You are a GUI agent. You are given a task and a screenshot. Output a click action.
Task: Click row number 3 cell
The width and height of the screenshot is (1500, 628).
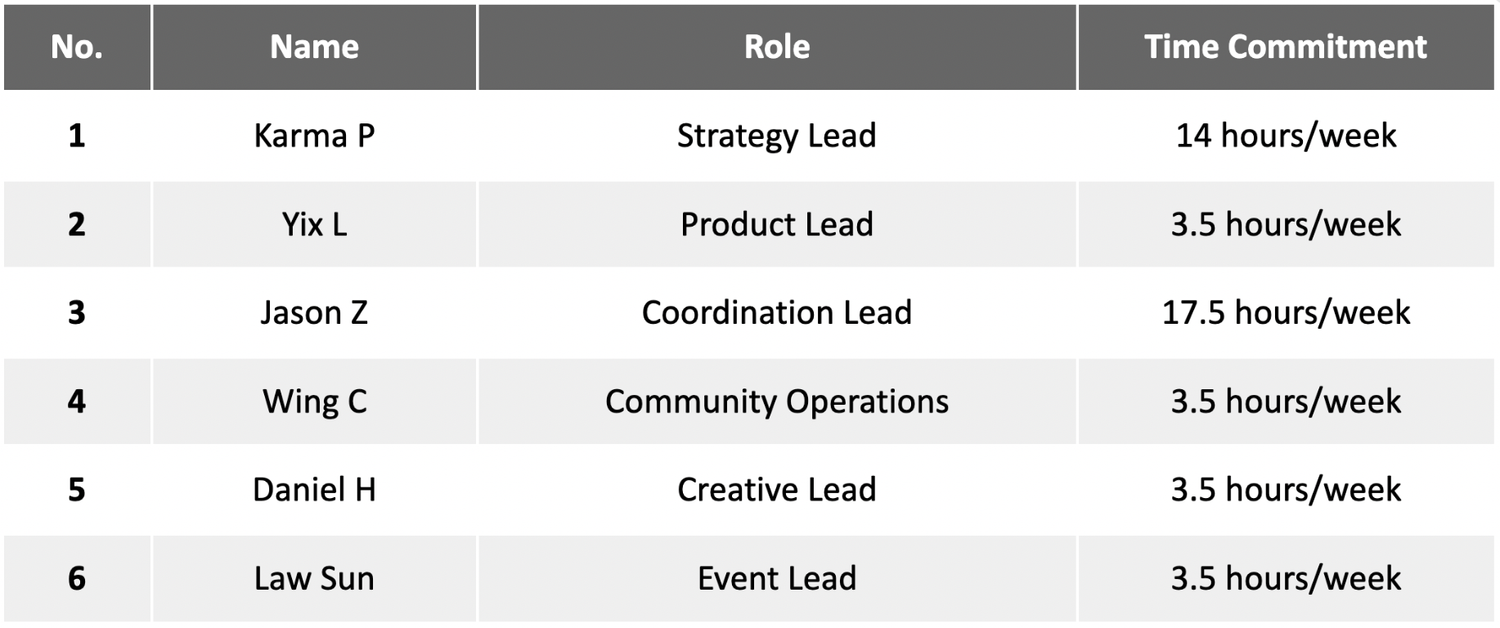tap(77, 312)
